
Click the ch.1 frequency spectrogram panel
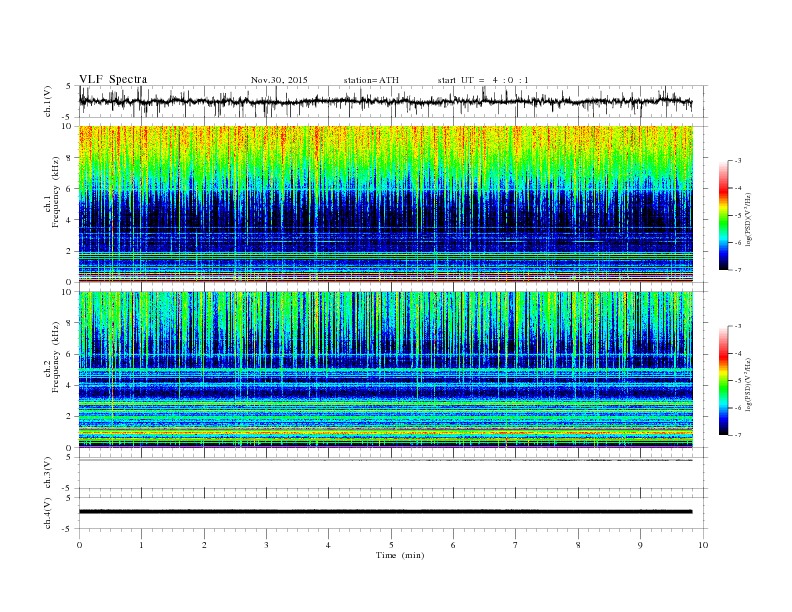[x=385, y=204]
